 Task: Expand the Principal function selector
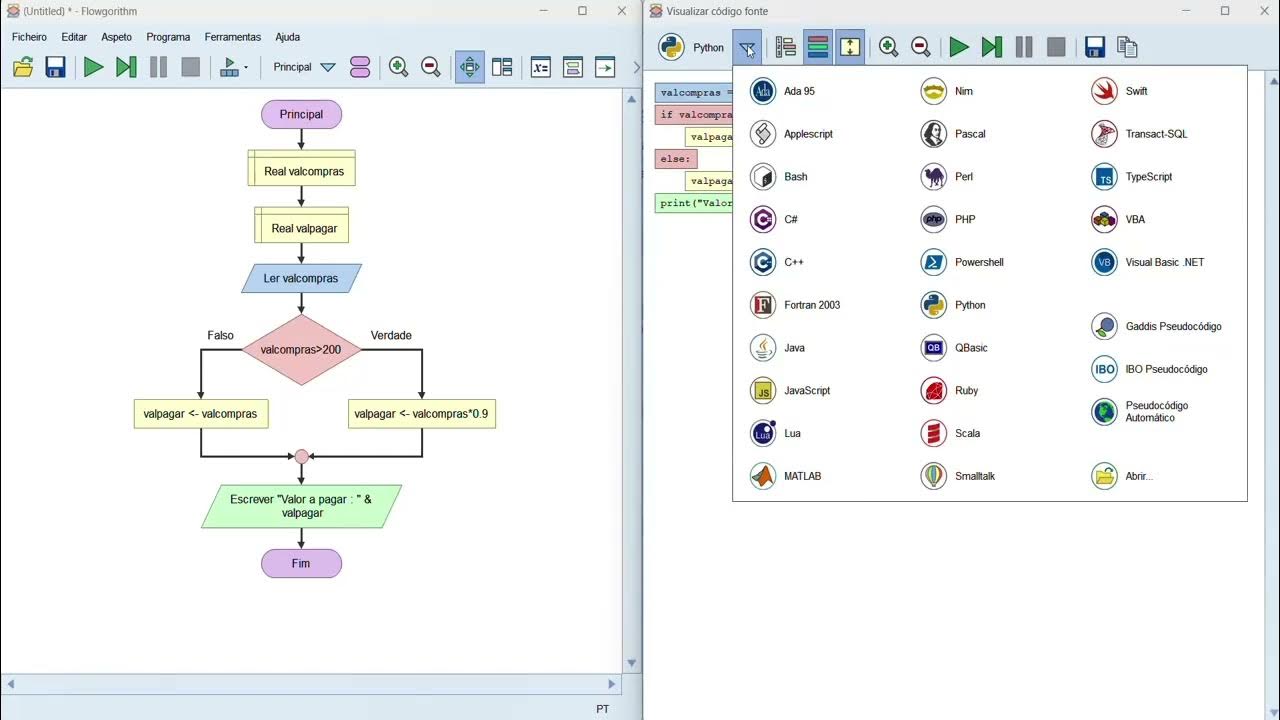(327, 67)
